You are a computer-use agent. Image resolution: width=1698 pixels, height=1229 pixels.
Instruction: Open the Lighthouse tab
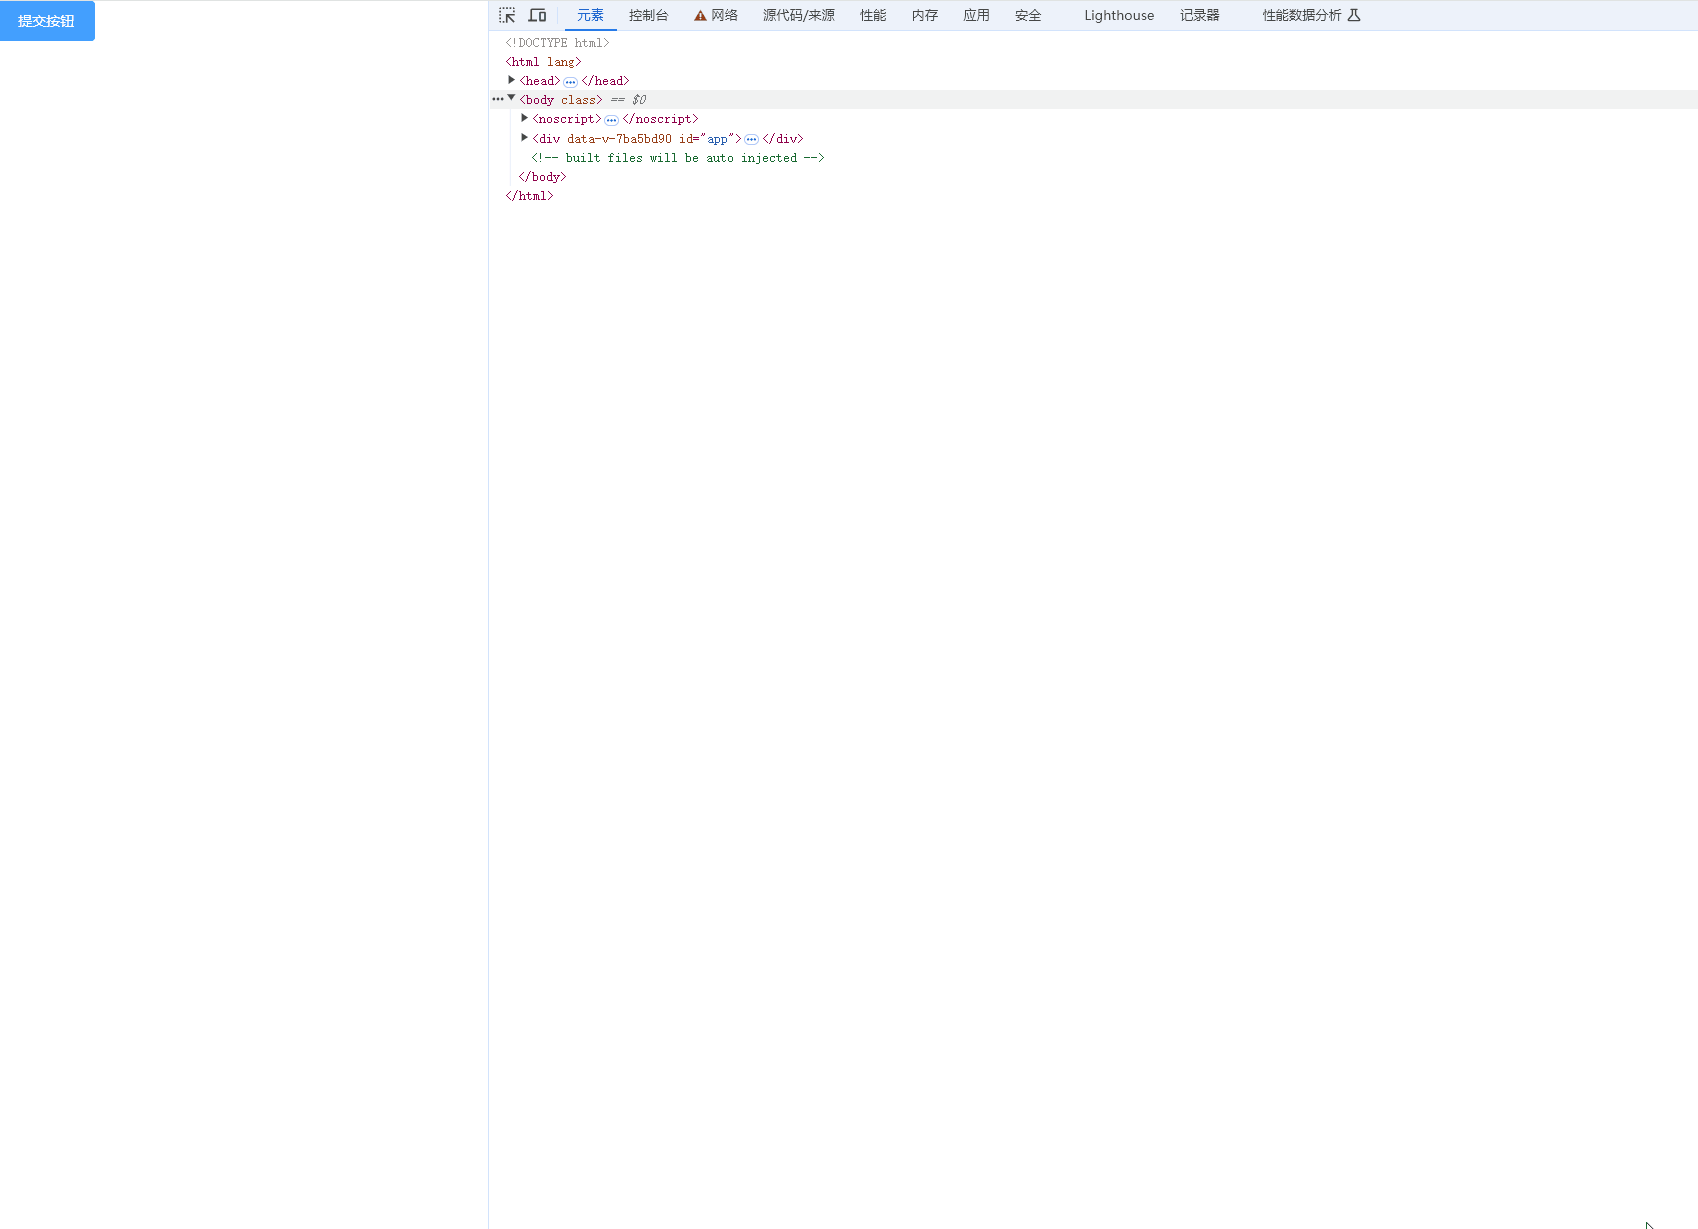tap(1119, 15)
